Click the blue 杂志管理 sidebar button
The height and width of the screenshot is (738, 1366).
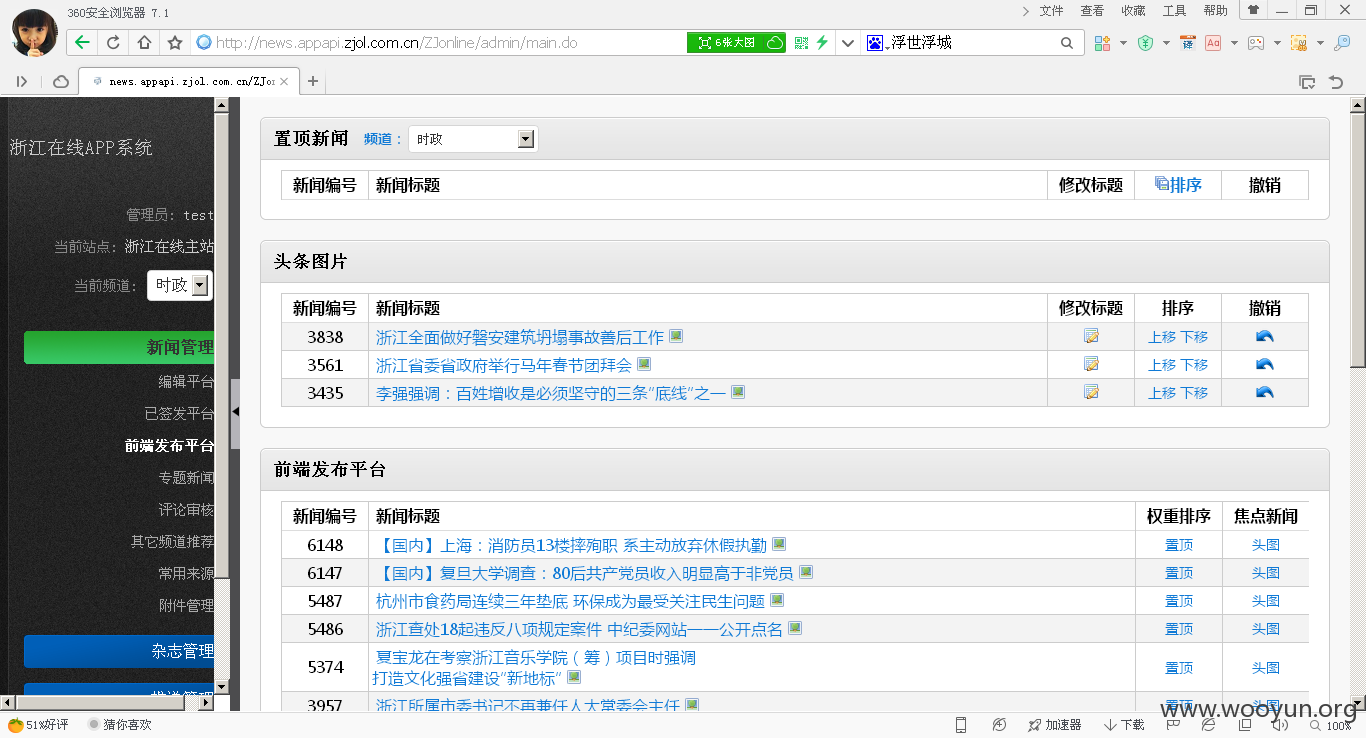pyautogui.click(x=120, y=651)
